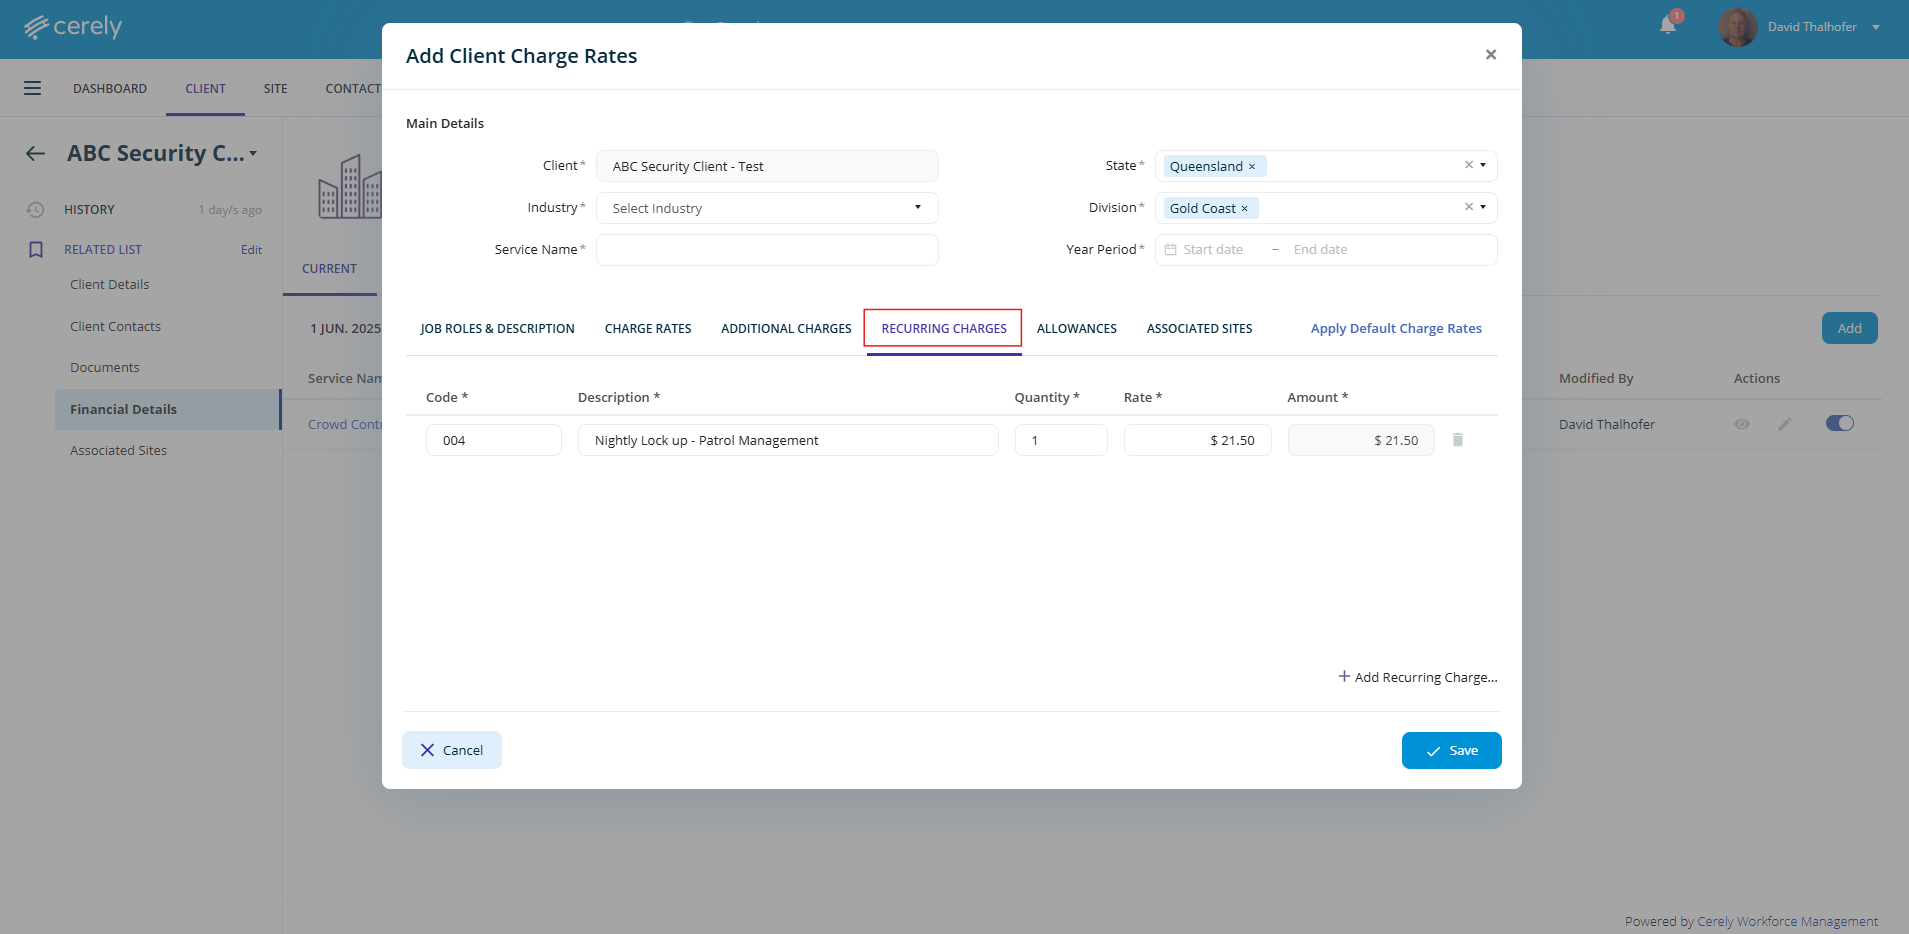Click the Service Name input field
Image resolution: width=1909 pixels, height=934 pixels.
tap(767, 250)
